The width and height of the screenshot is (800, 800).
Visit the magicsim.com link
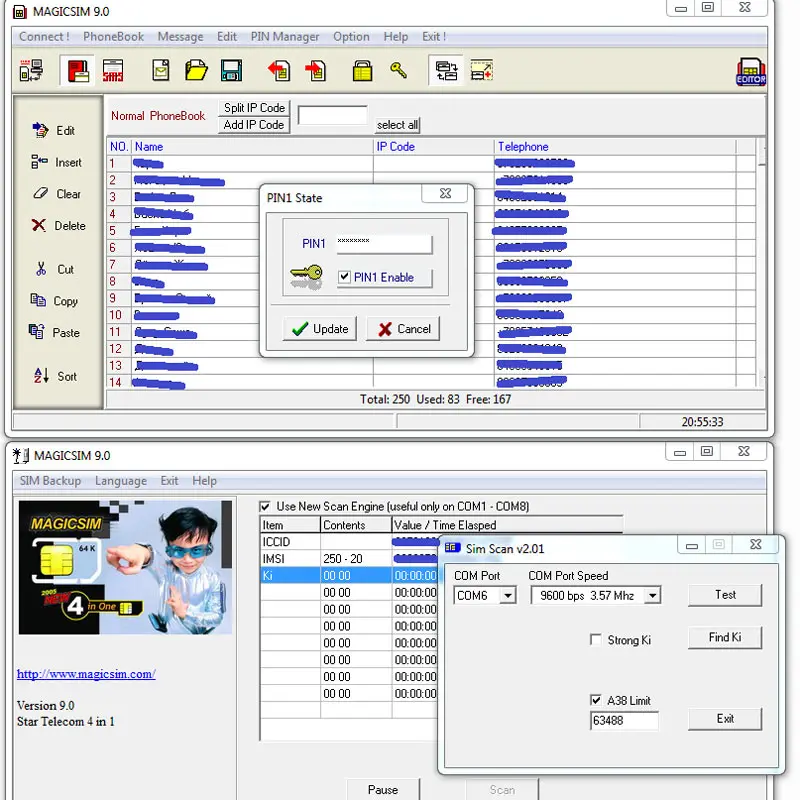(x=84, y=673)
